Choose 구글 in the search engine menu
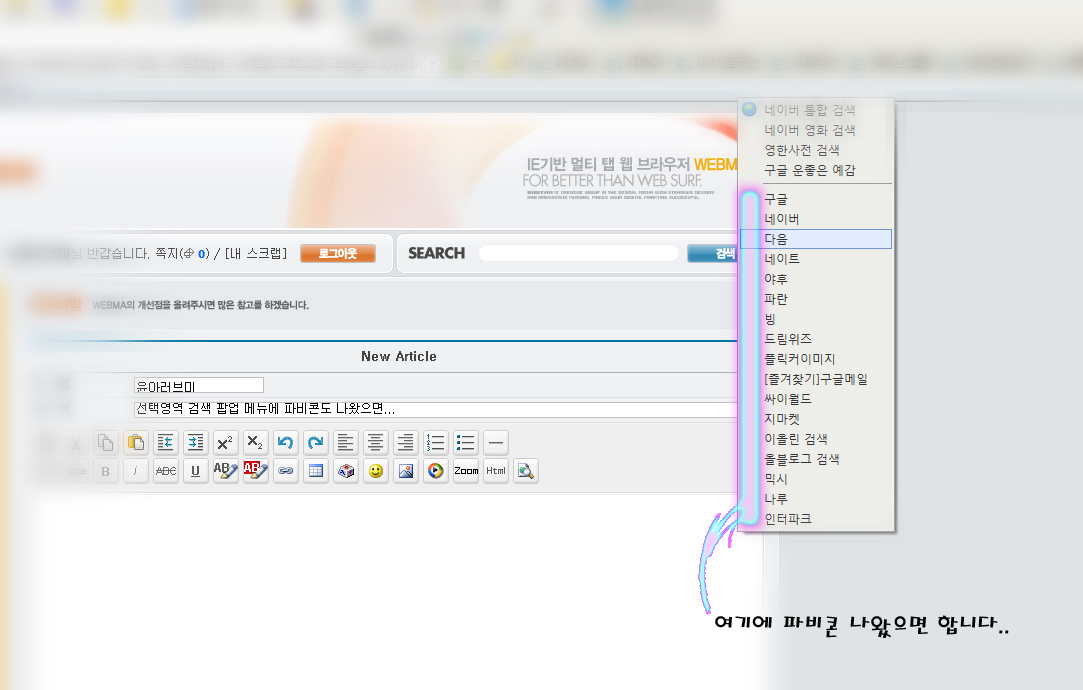This screenshot has height=690, width=1083. coord(776,199)
